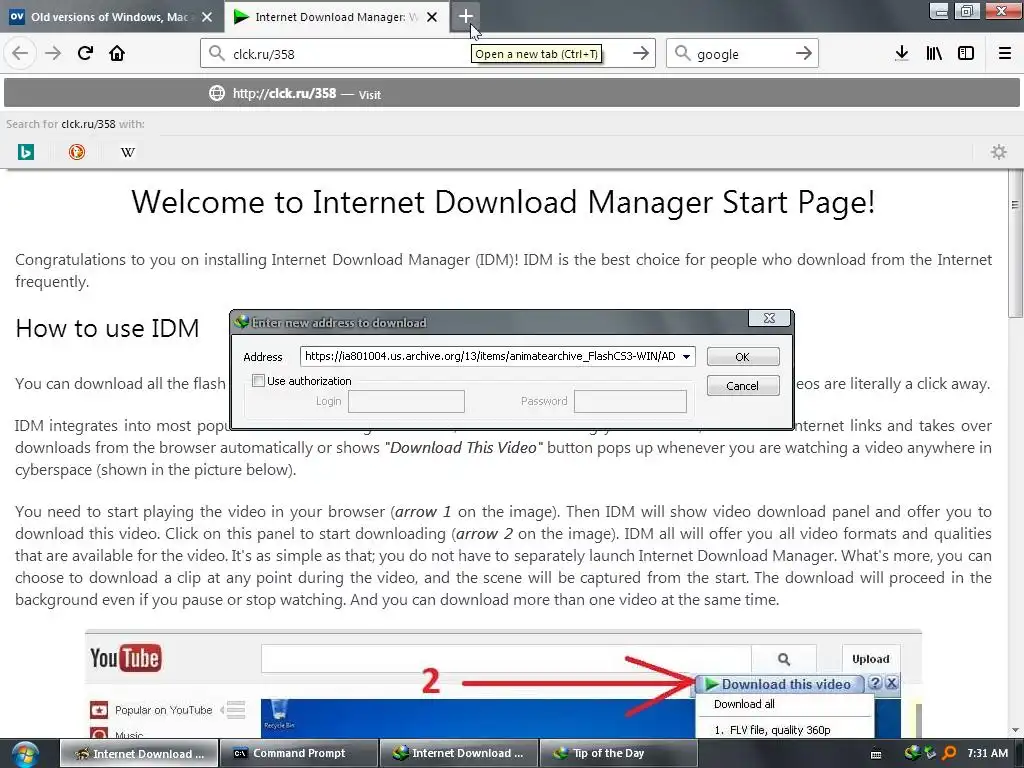Click the on-screen keyboard tray icon
The width and height of the screenshot is (1024, 768).
tap(876, 754)
